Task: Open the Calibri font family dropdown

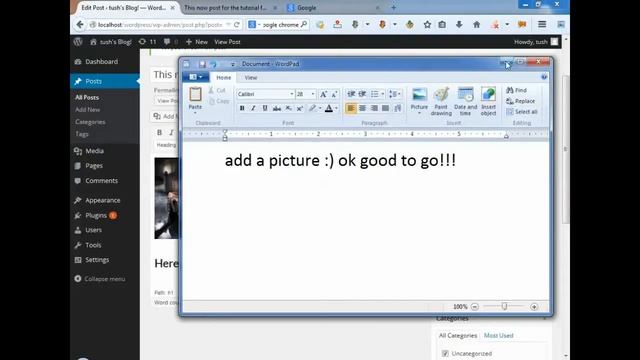Action: click(292, 94)
